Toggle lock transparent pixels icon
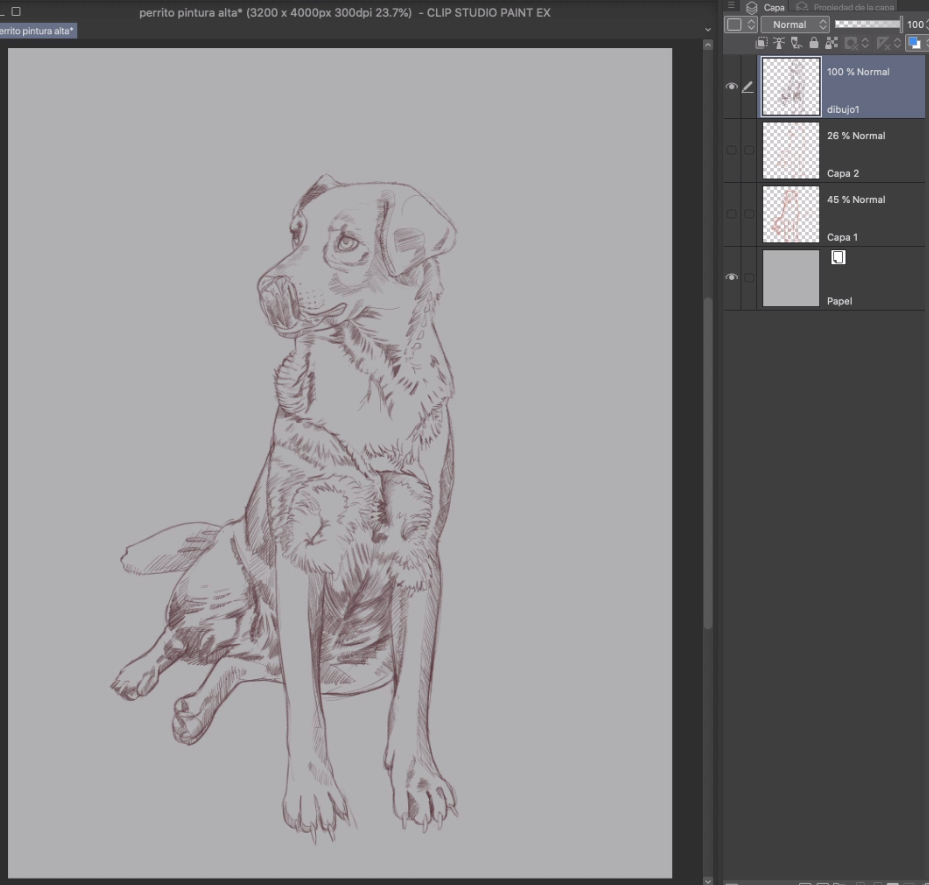 point(831,43)
